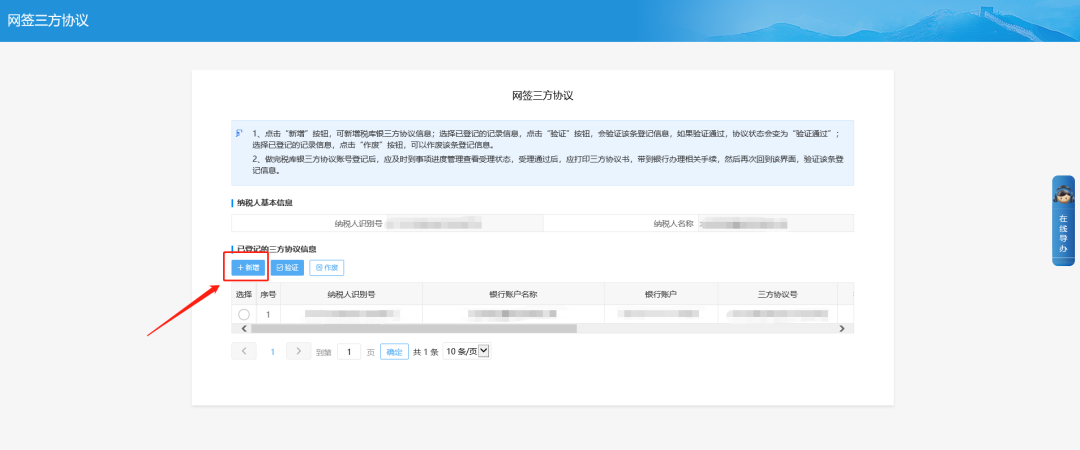Open the 10 条/页 dropdown
This screenshot has width=1080, height=450.
pos(466,351)
